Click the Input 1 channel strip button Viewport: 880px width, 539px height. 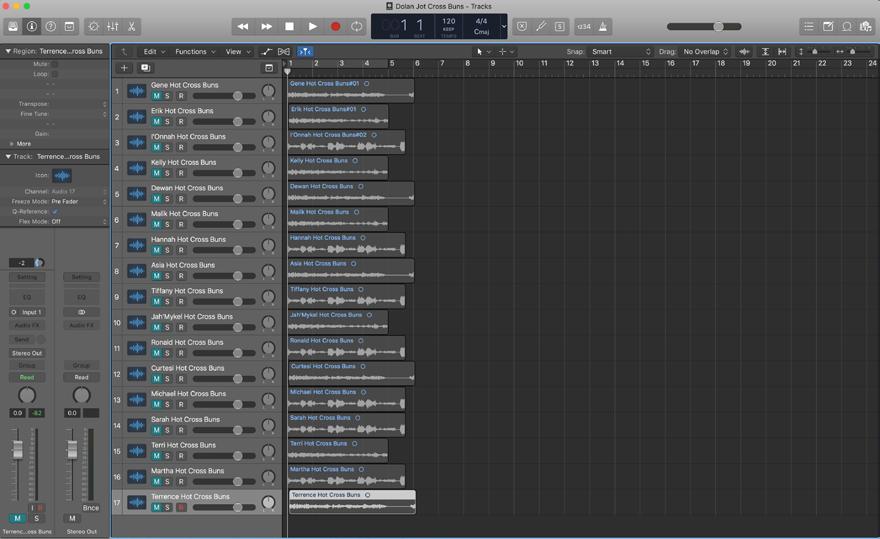coord(27,312)
